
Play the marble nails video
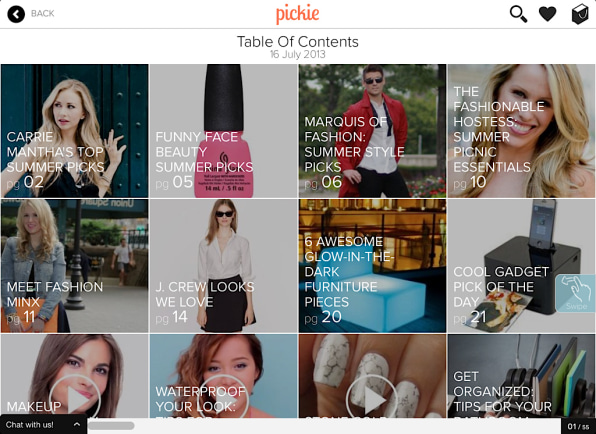click(372, 399)
